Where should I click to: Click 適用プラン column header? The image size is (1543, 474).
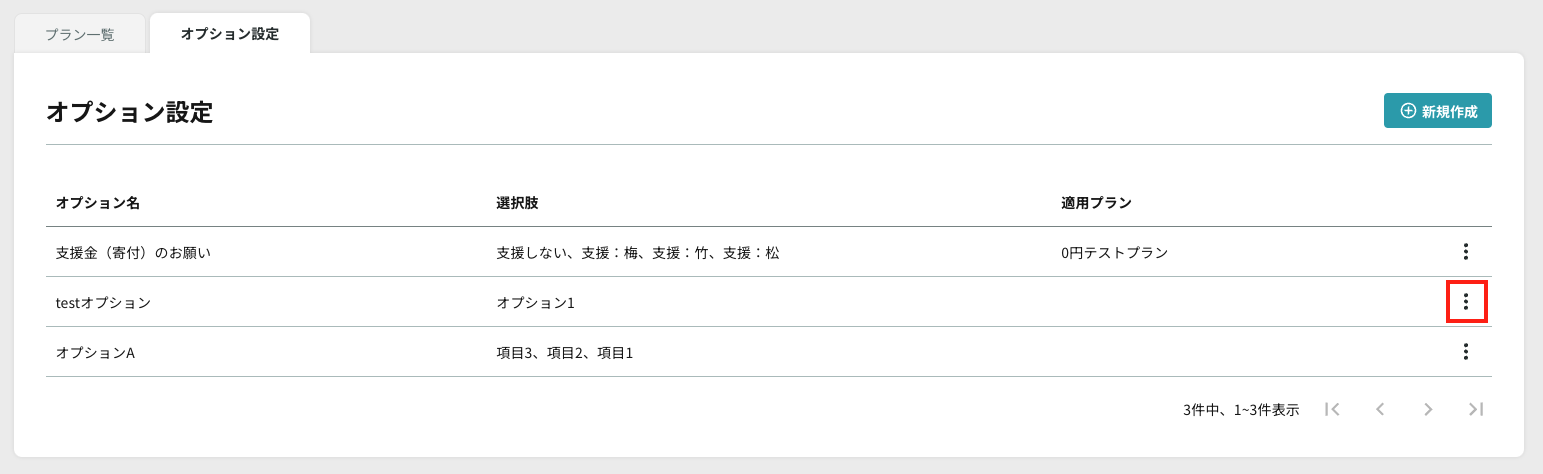click(1097, 203)
